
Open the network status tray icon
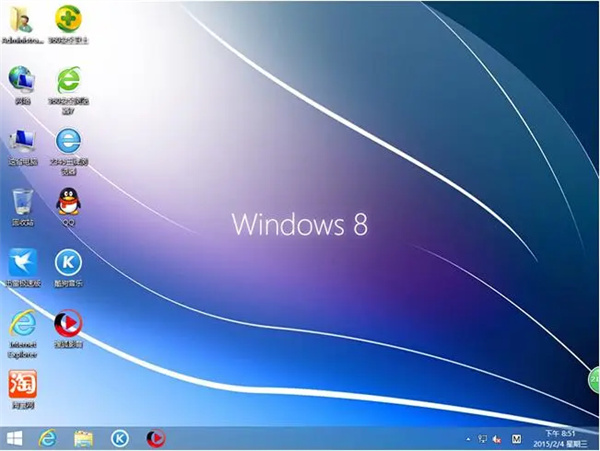[x=483, y=439]
